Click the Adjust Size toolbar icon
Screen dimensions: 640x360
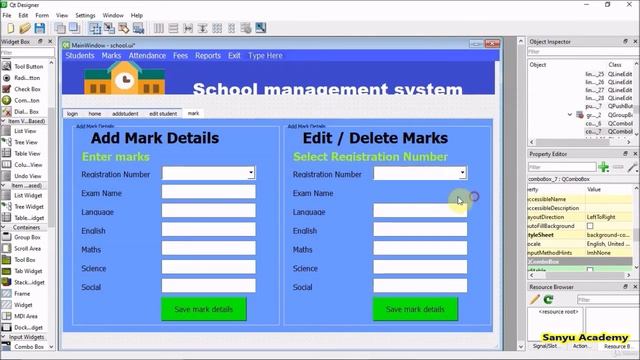260,28
